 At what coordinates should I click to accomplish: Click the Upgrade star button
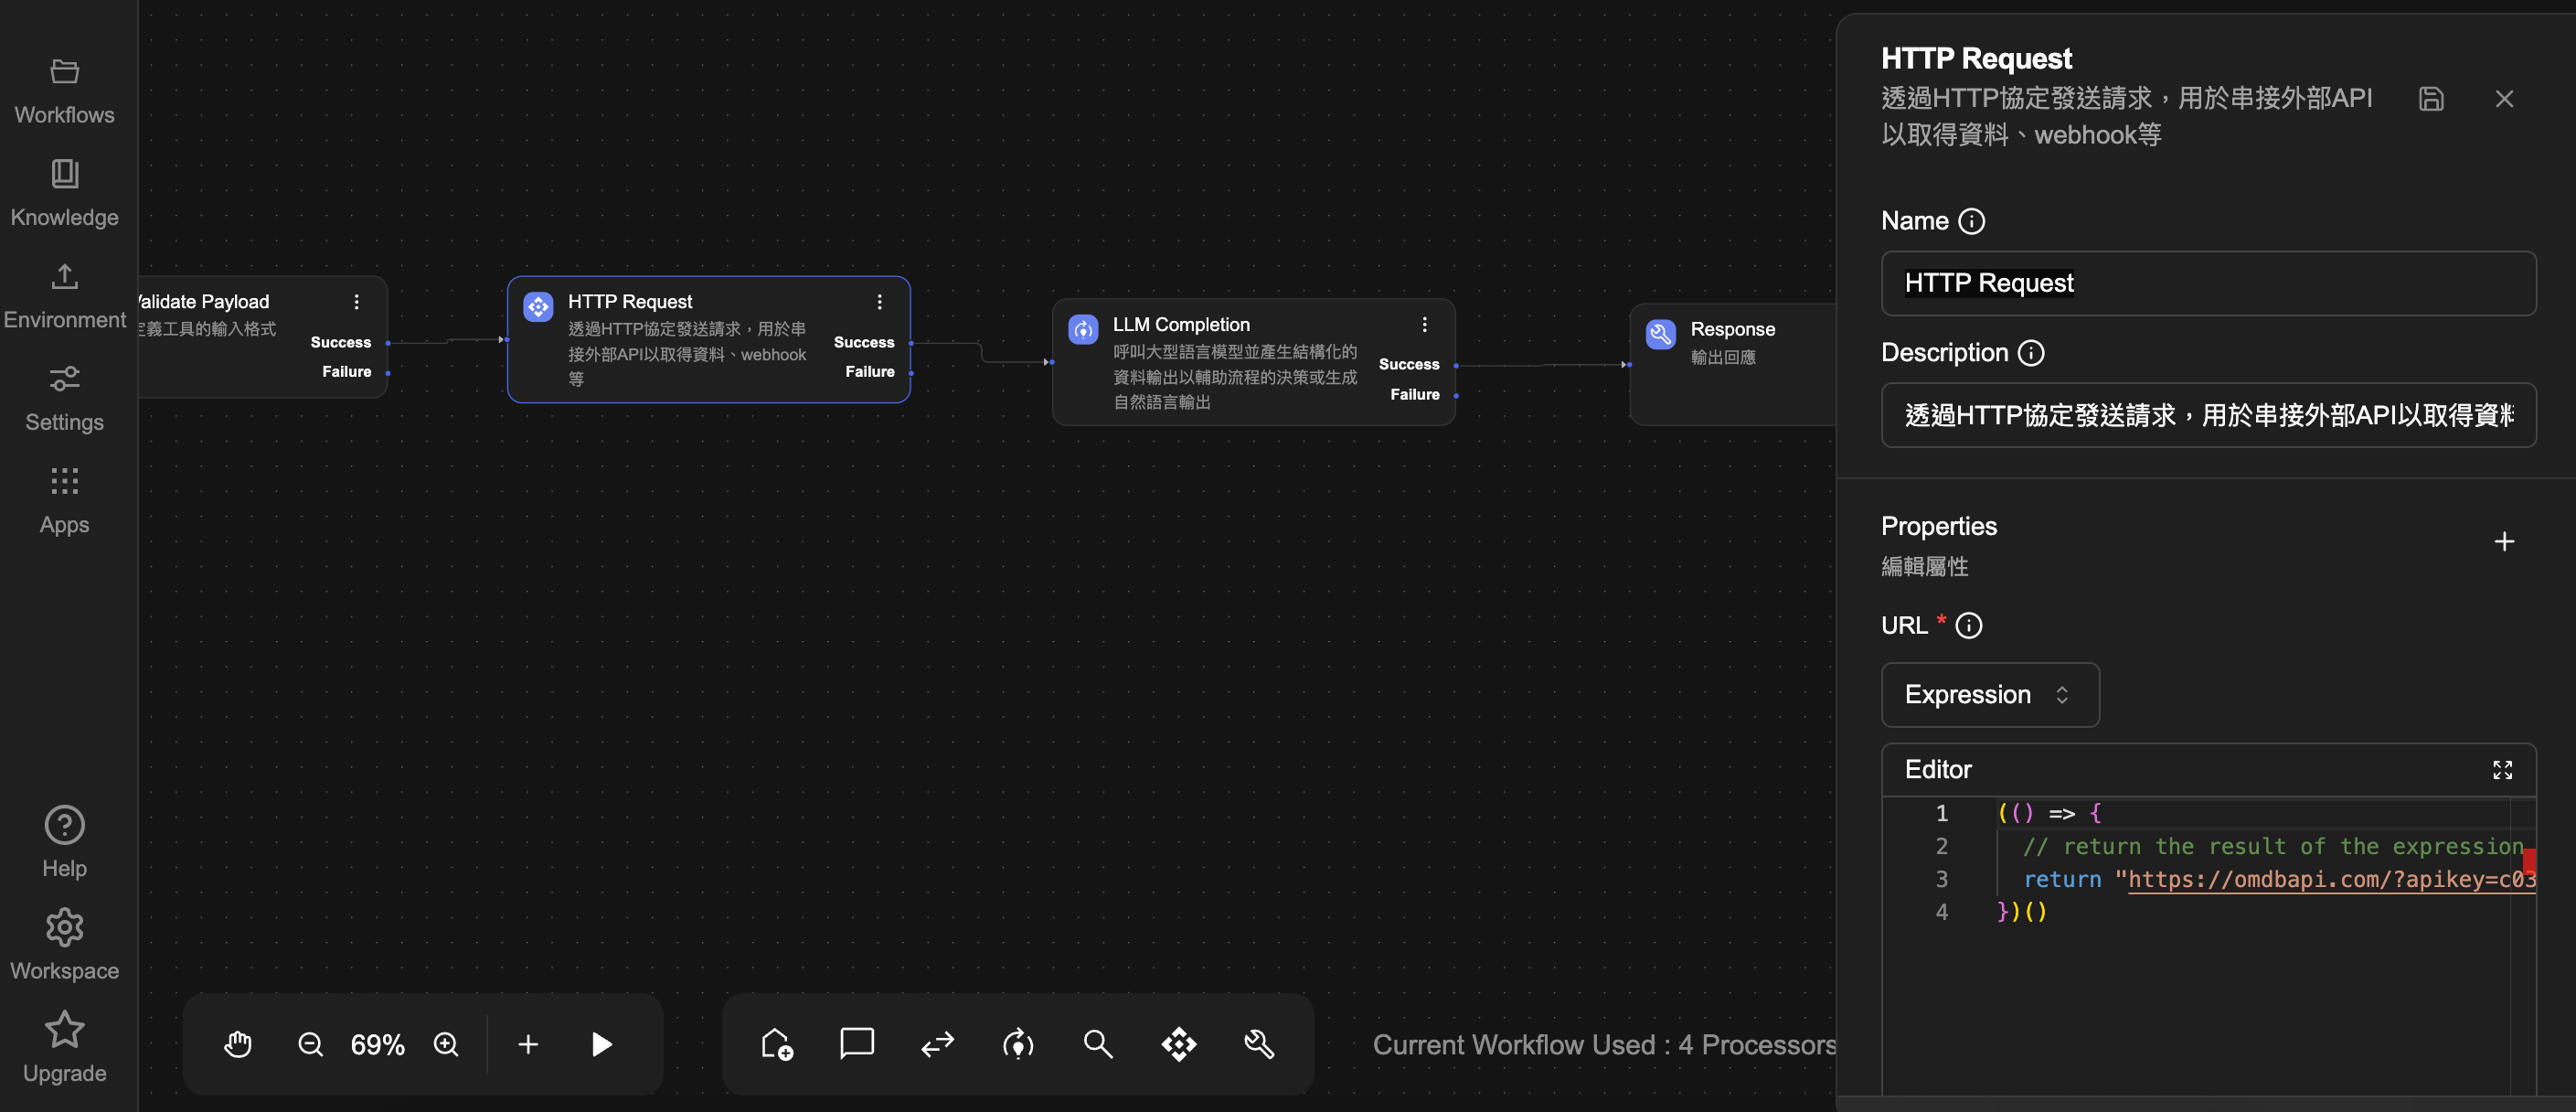coord(65,1047)
